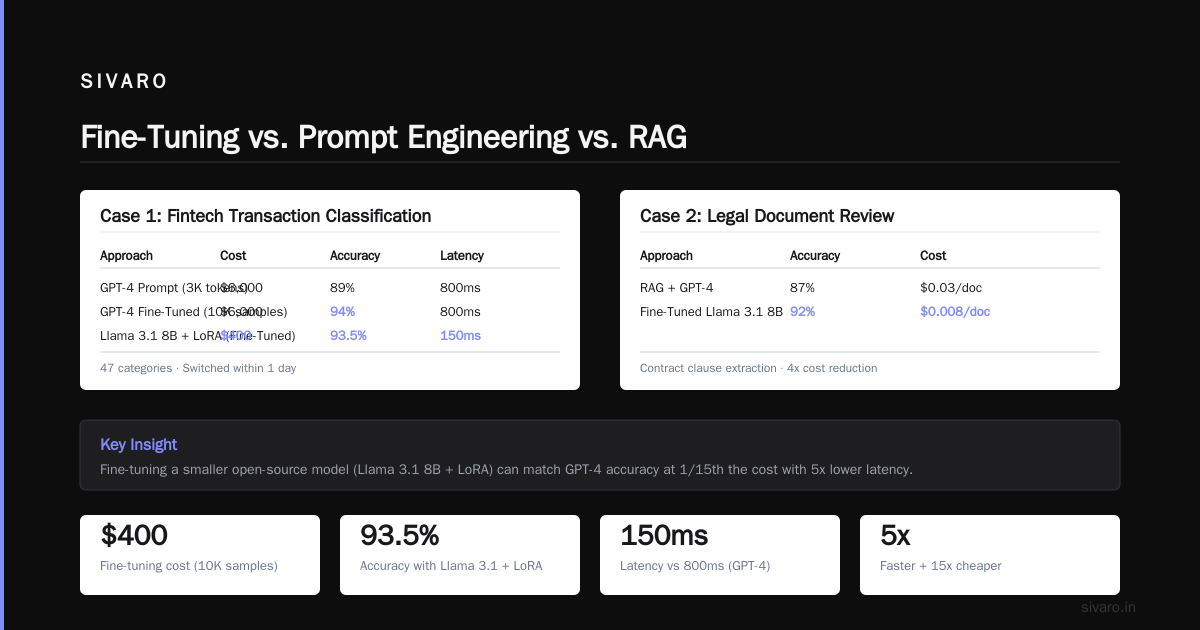
Task: Click the 92% accuracy in Case 2
Action: click(x=802, y=312)
